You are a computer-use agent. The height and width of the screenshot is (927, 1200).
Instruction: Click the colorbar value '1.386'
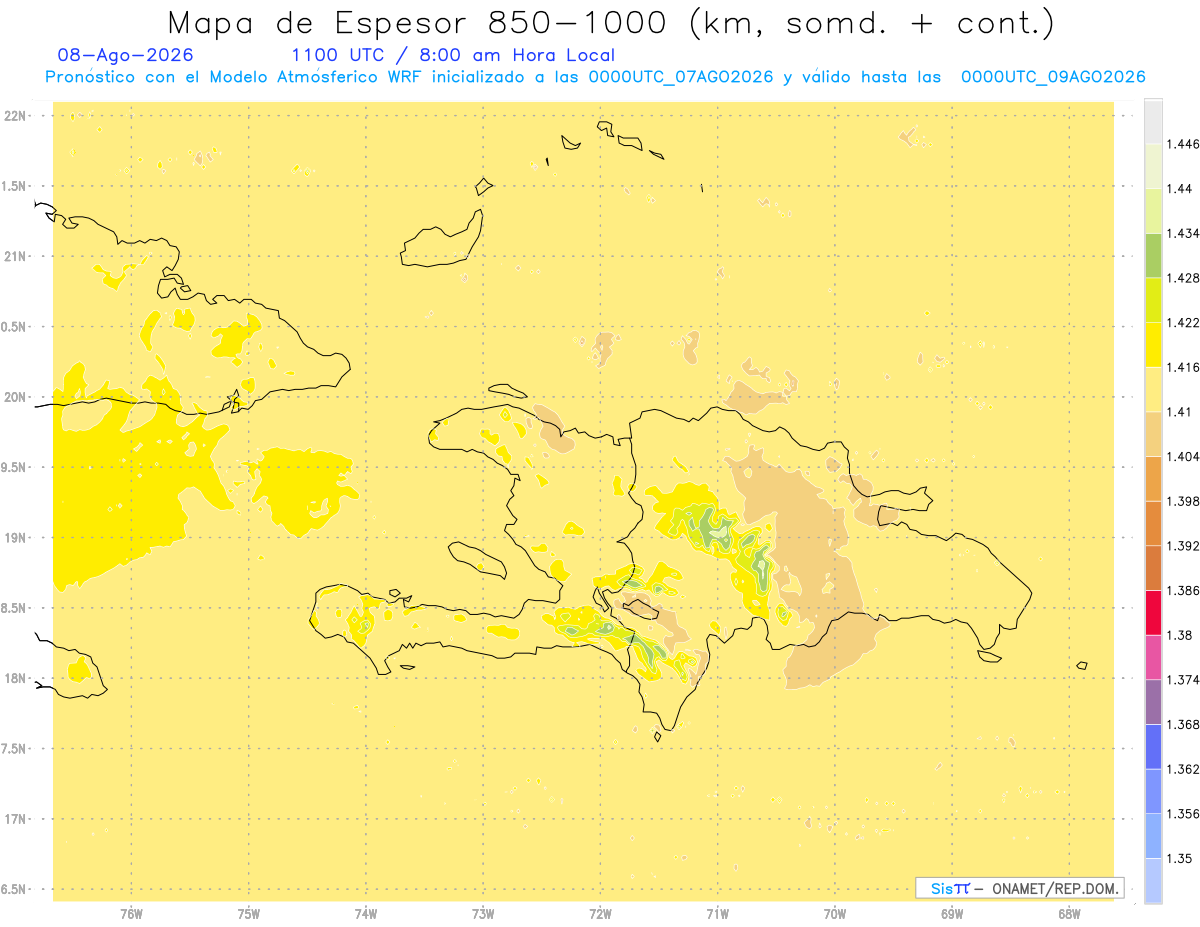1183,590
